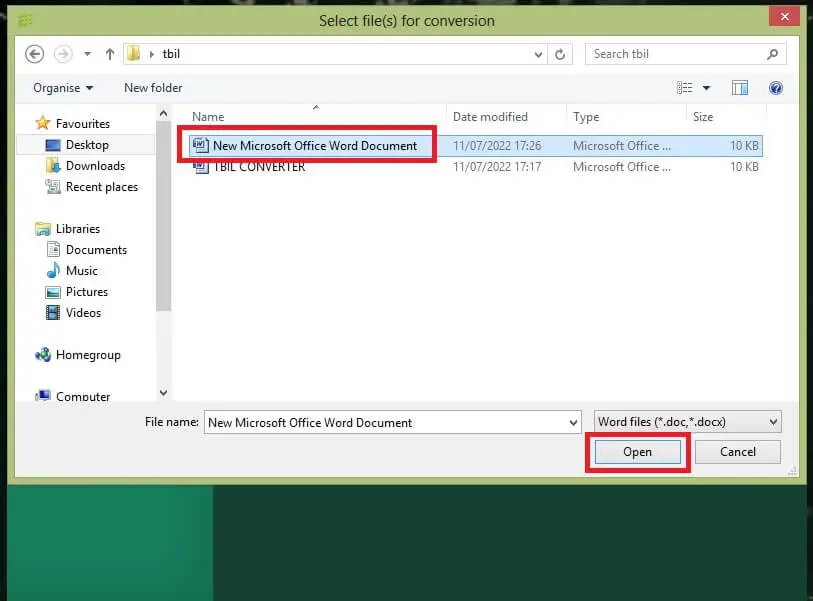
Task: Click the Computer monitor icon
Action: (x=43, y=396)
